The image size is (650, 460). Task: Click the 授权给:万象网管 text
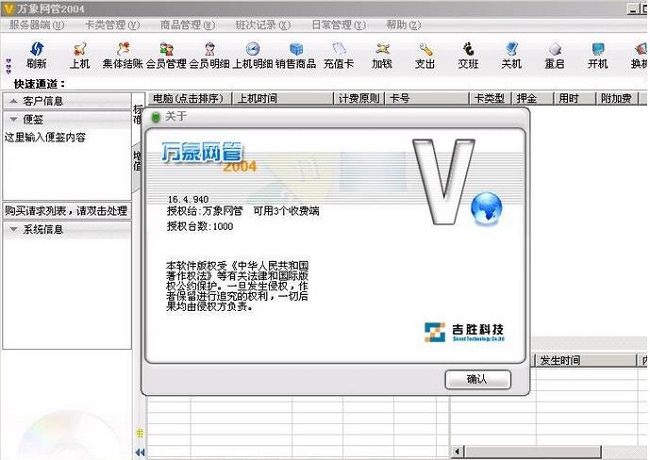205,211
